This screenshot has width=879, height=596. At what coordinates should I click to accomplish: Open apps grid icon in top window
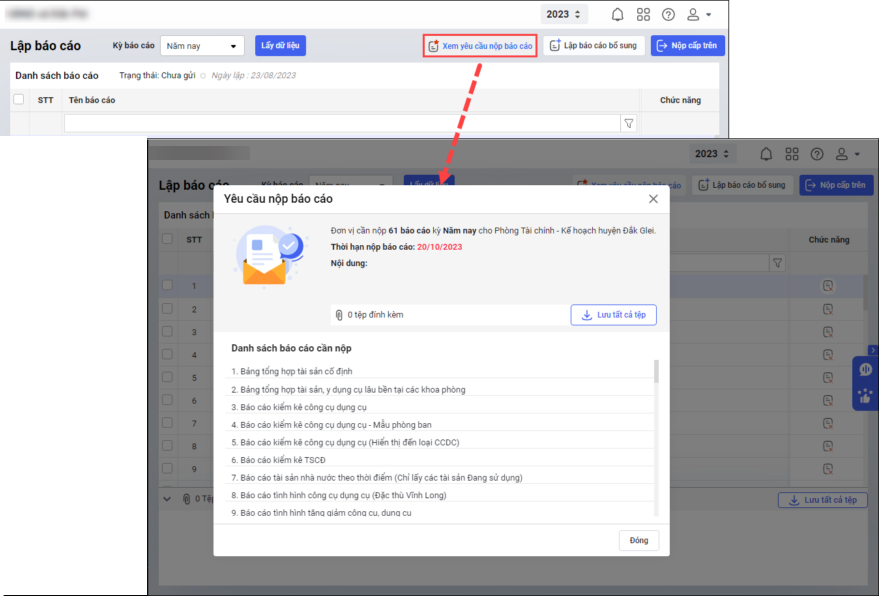pos(643,15)
